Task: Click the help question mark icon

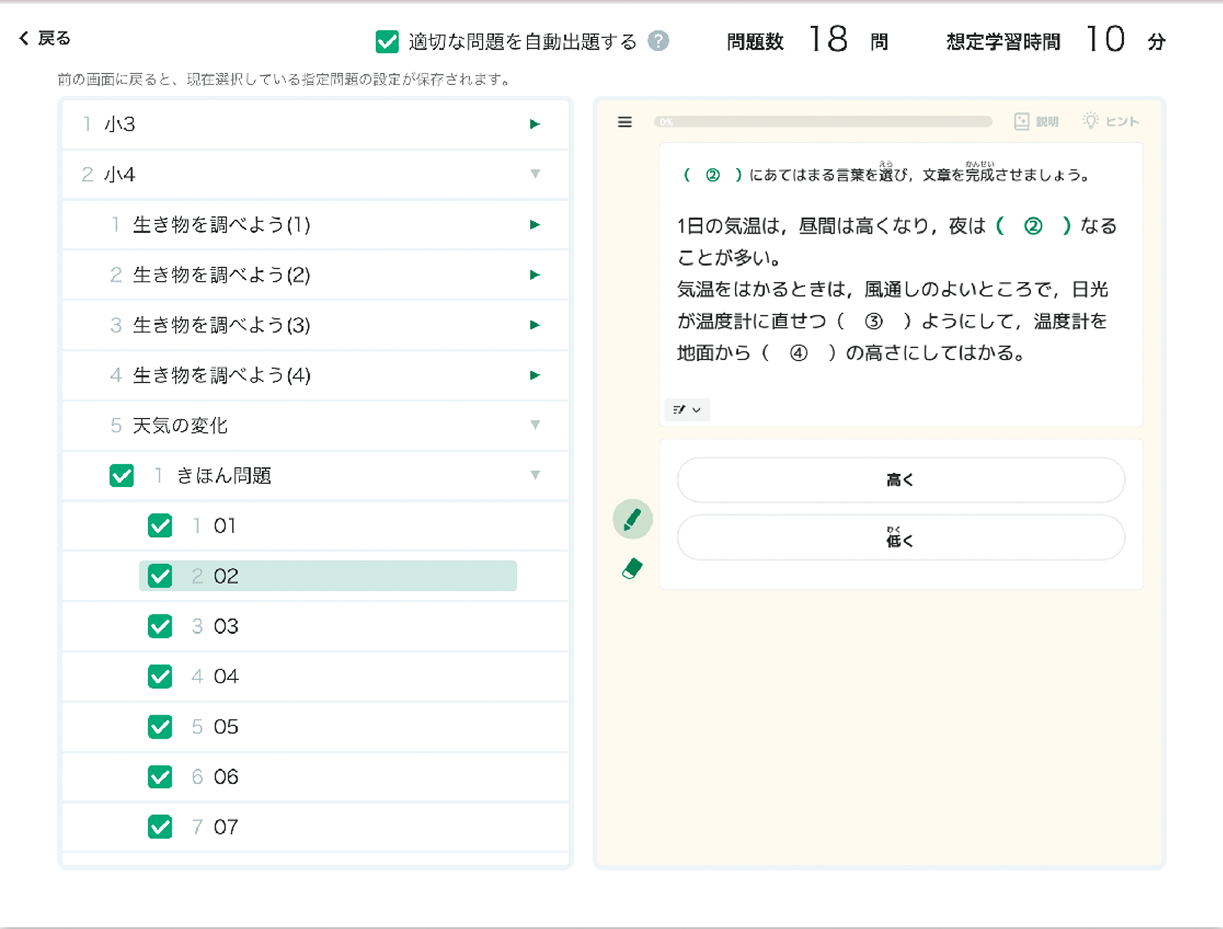Action: pyautogui.click(x=657, y=41)
